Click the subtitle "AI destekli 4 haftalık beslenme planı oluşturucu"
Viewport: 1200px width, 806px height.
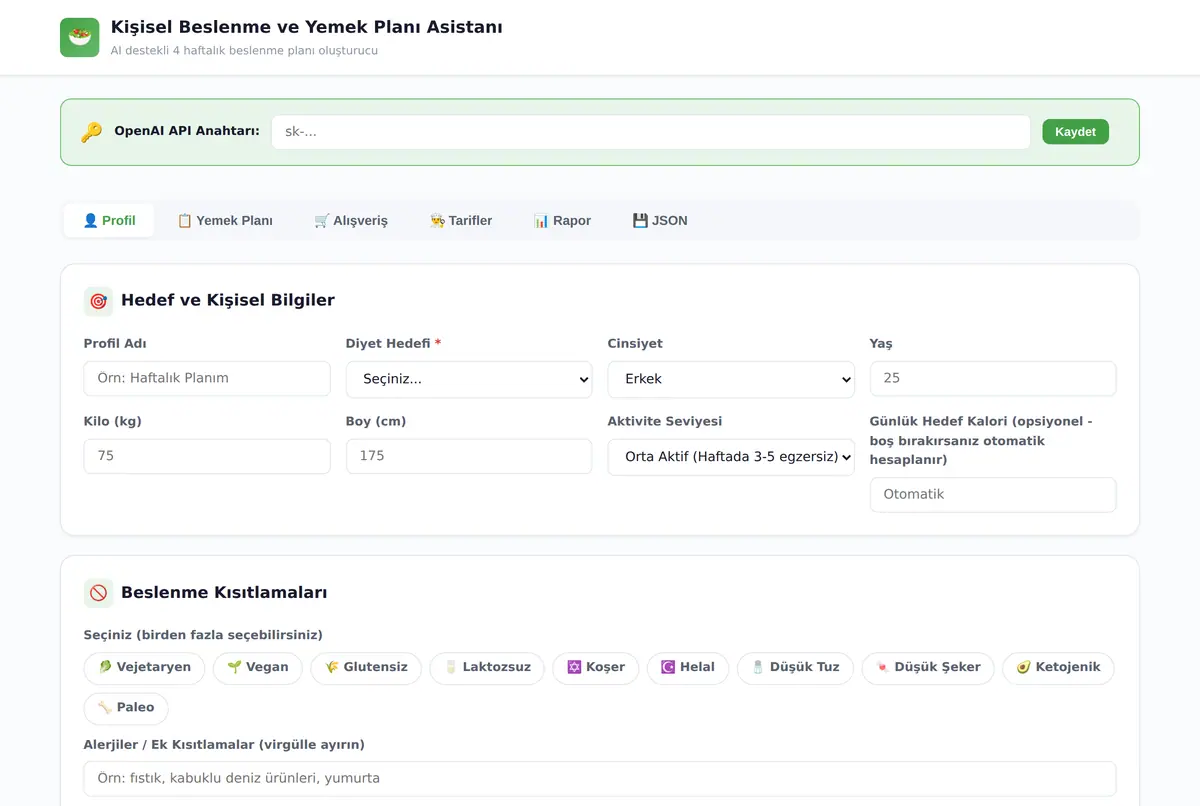pyautogui.click(x=245, y=50)
